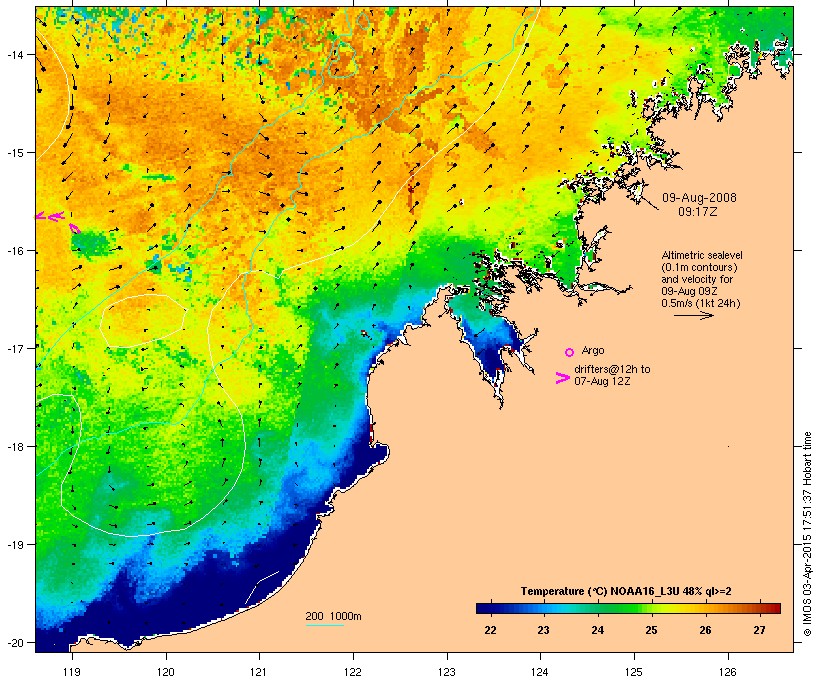
Task: Click the "drifters@12h to" legend text
Action: coord(612,369)
